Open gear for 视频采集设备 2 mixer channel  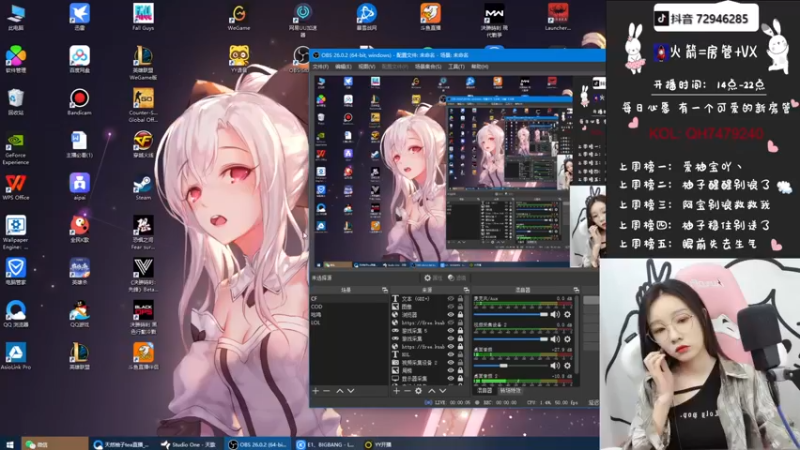tap(567, 339)
